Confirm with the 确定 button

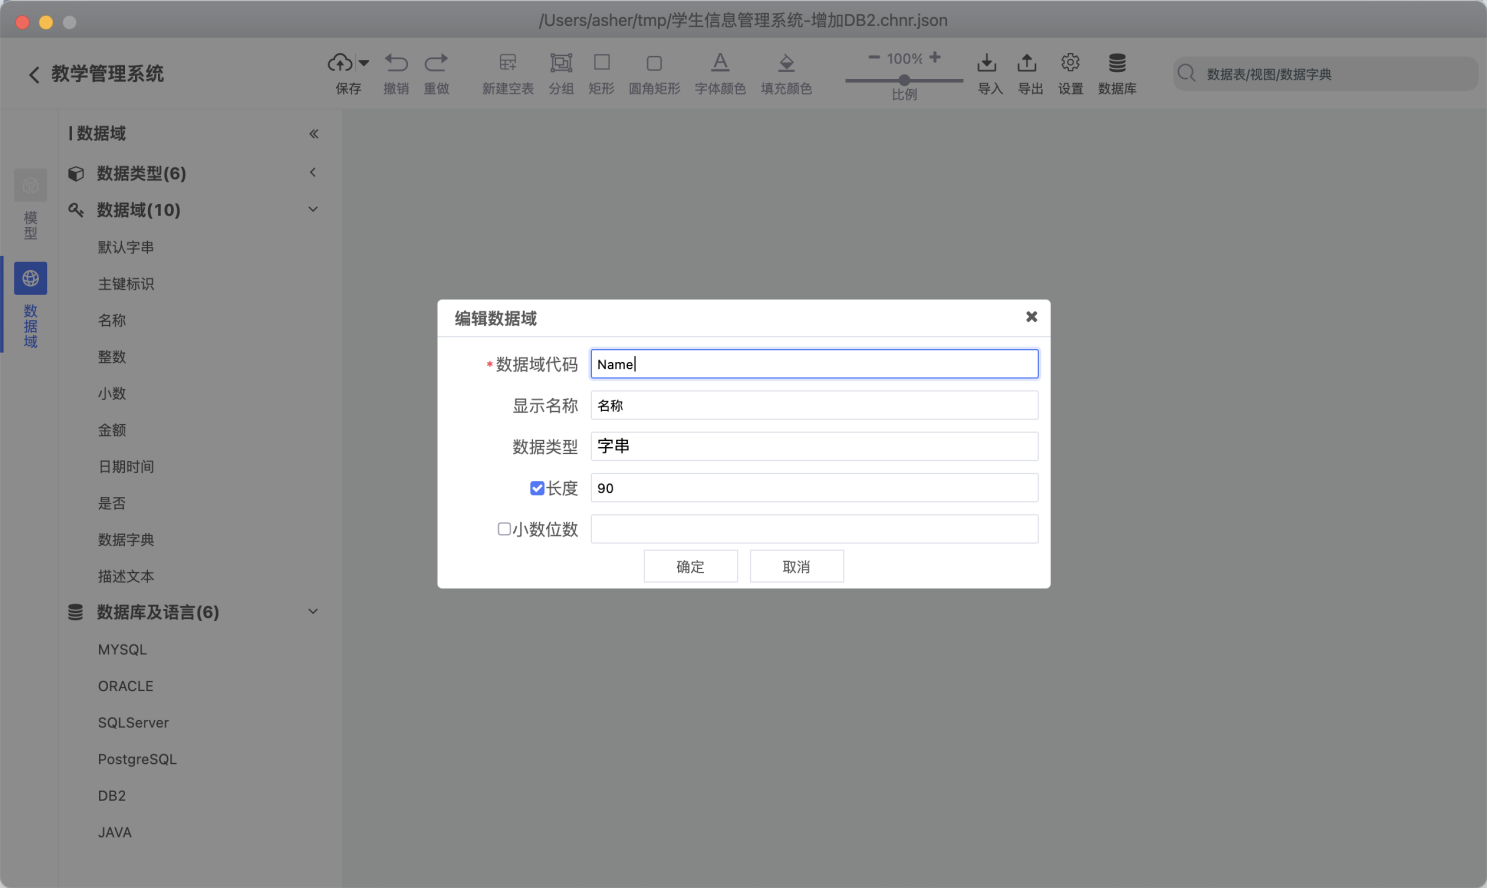(x=690, y=566)
